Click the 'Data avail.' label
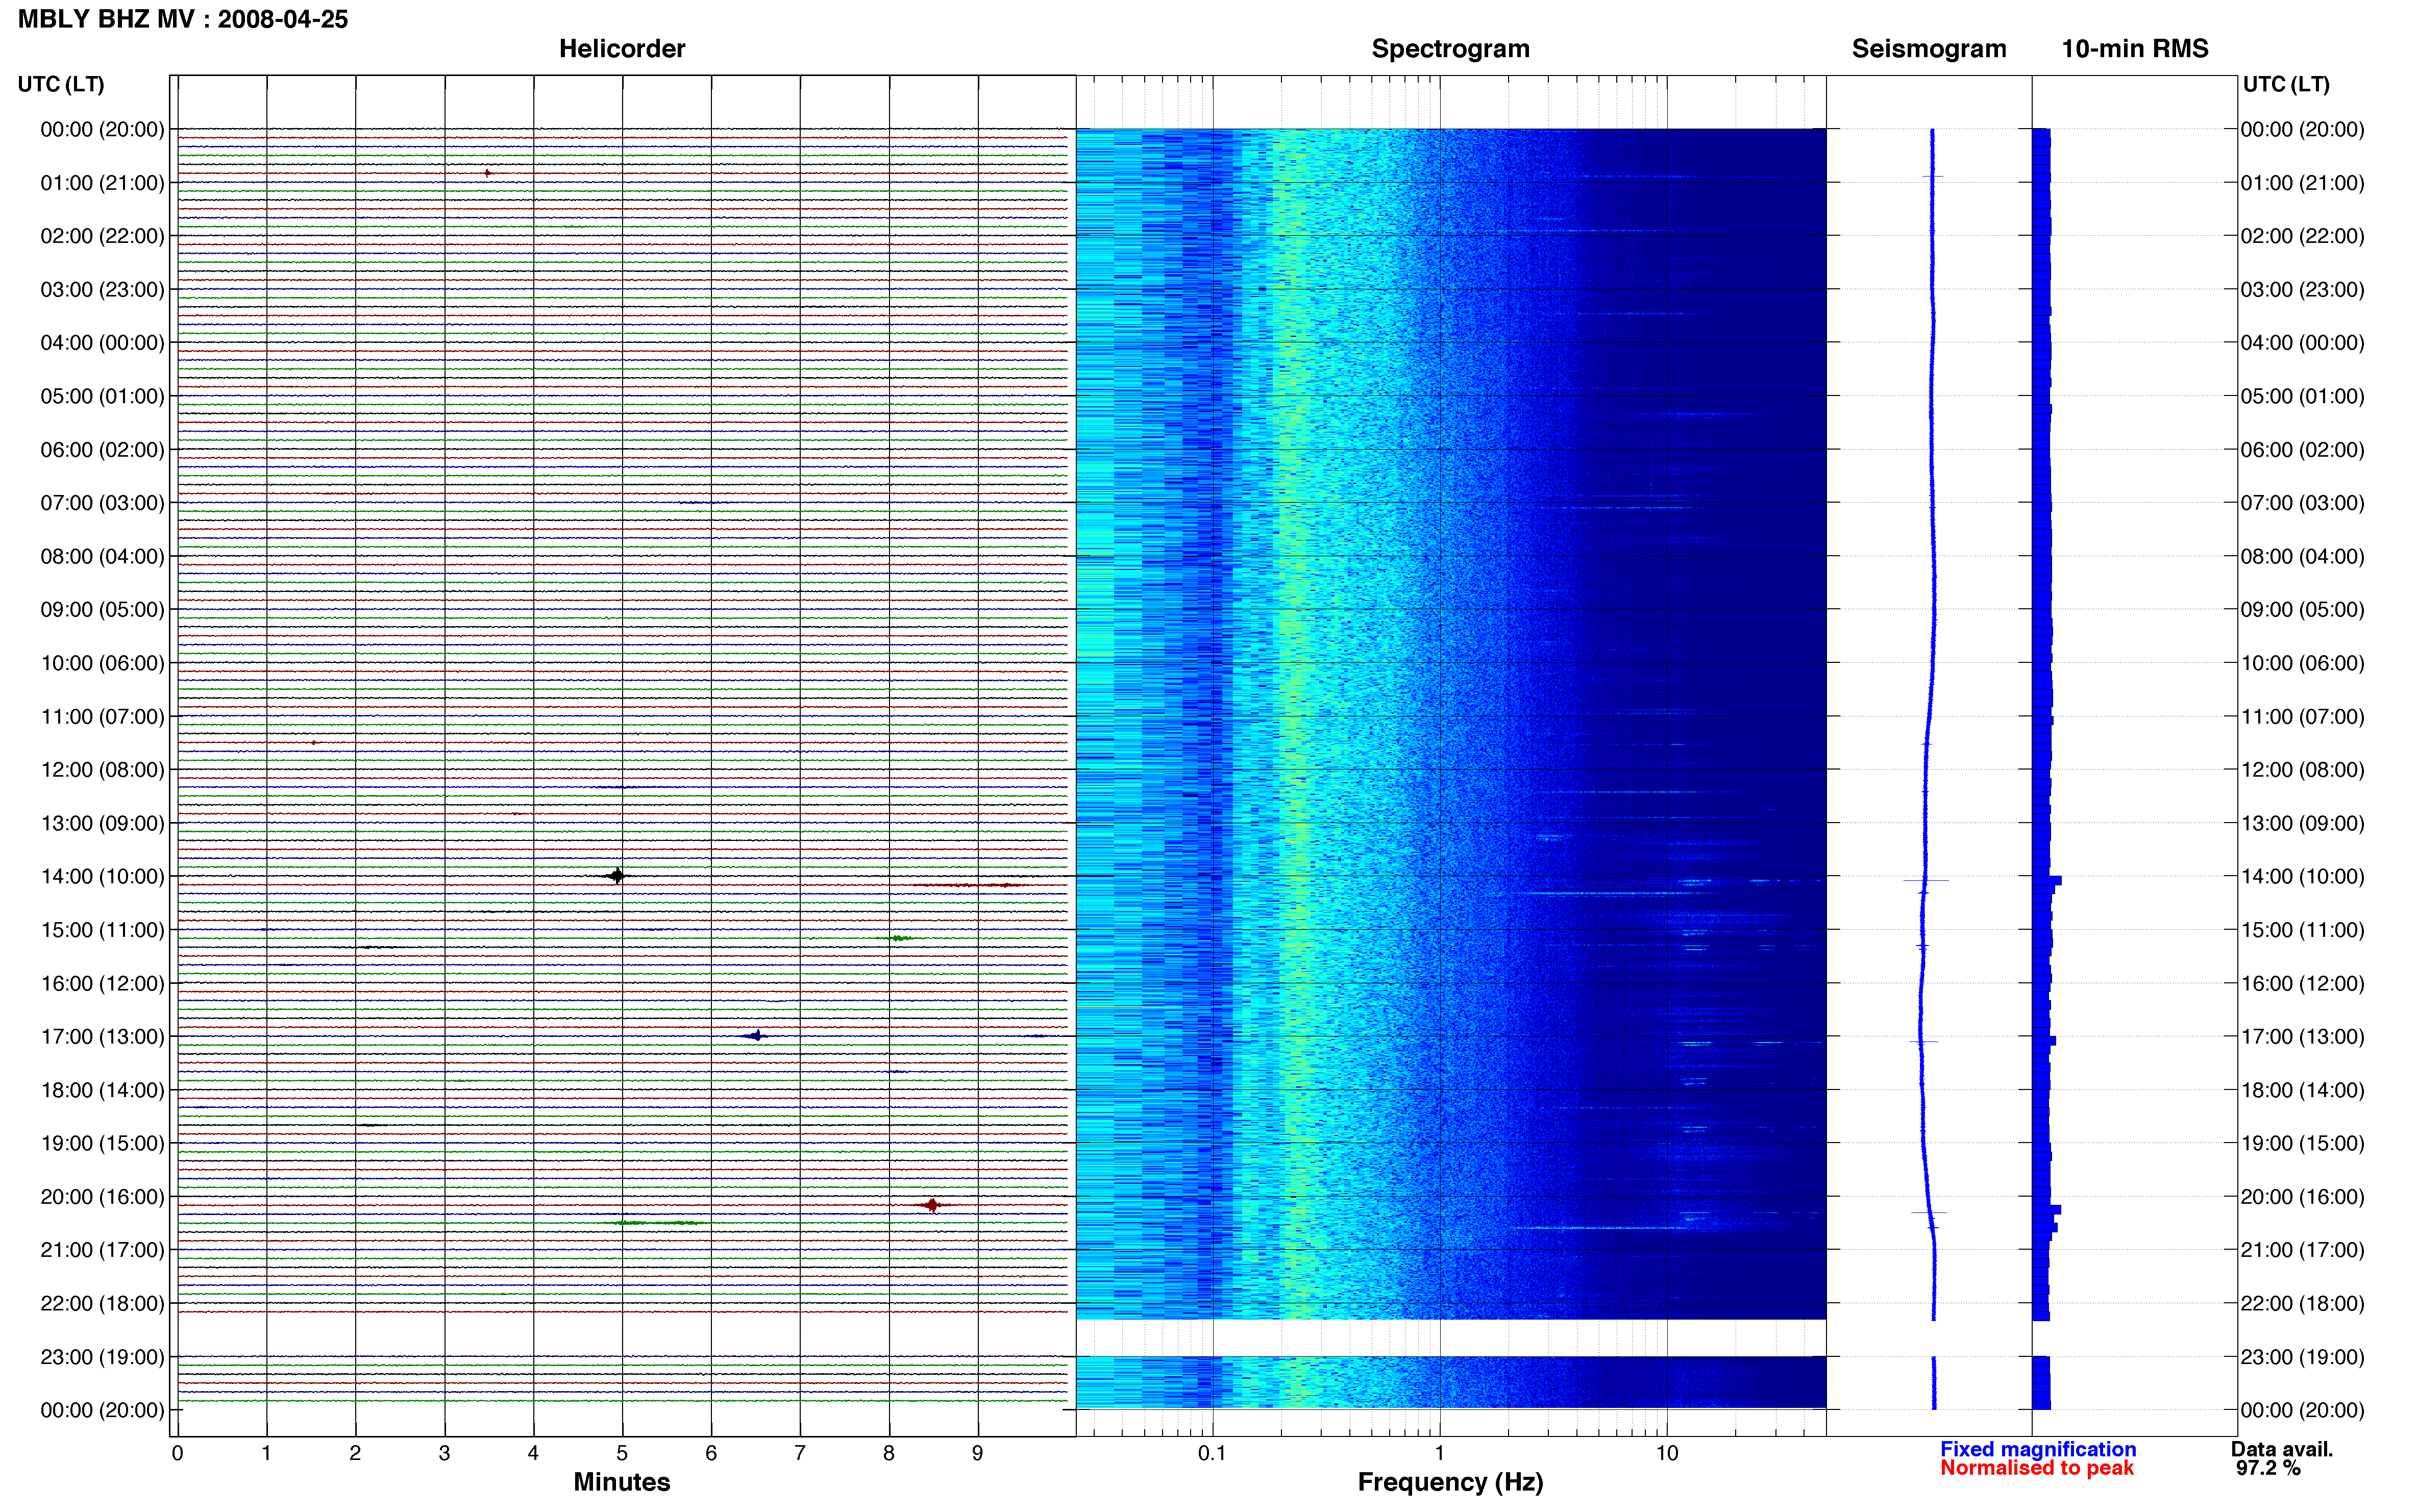 click(x=2282, y=1449)
